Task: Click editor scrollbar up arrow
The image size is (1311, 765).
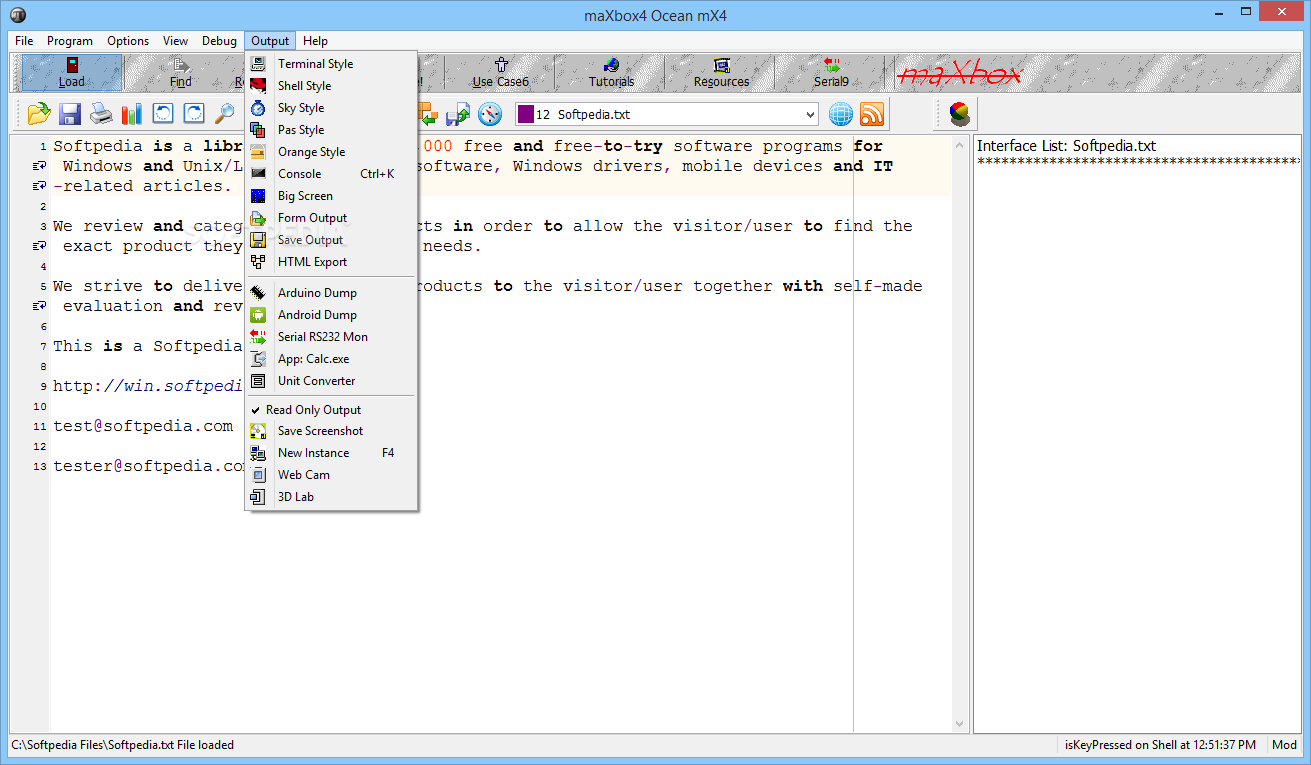Action: click(x=961, y=143)
